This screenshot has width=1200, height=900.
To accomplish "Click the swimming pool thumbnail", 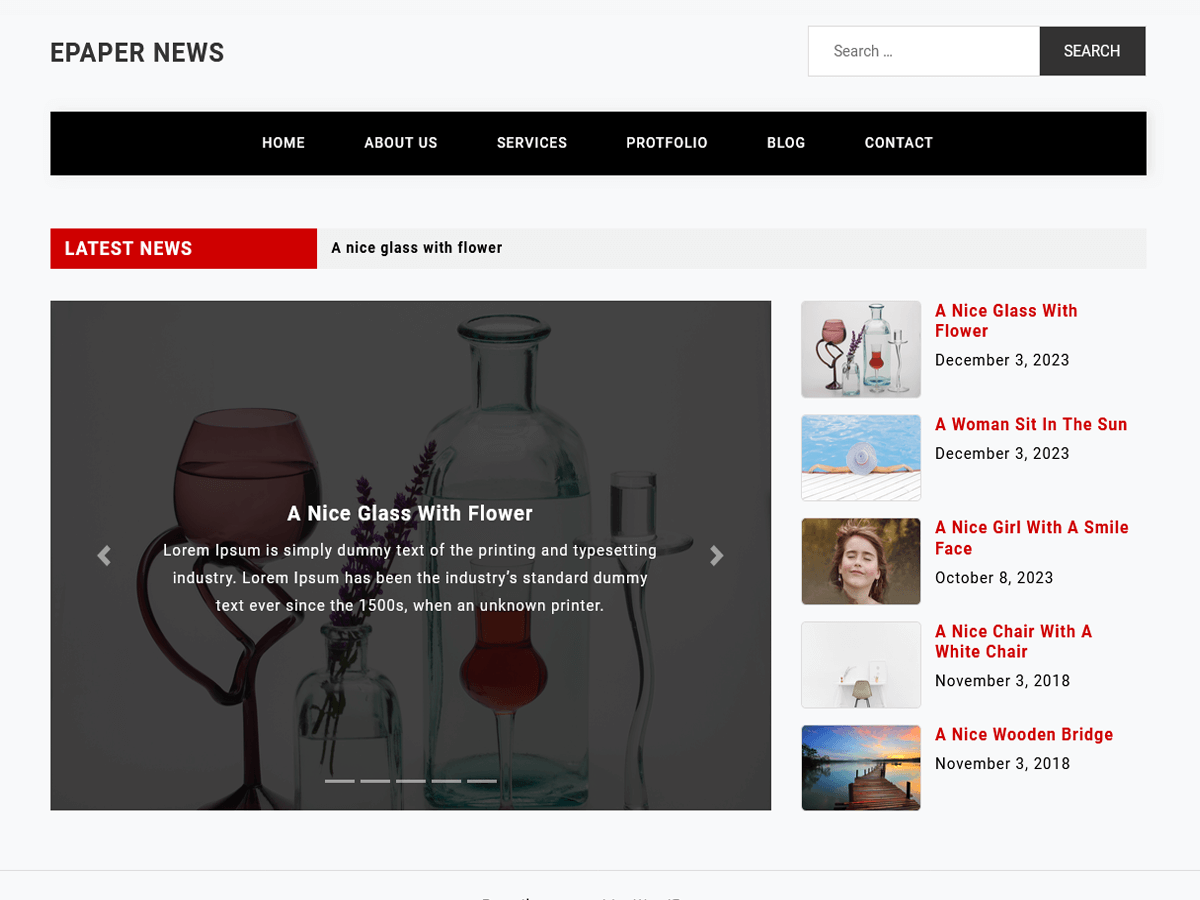I will click(860, 457).
